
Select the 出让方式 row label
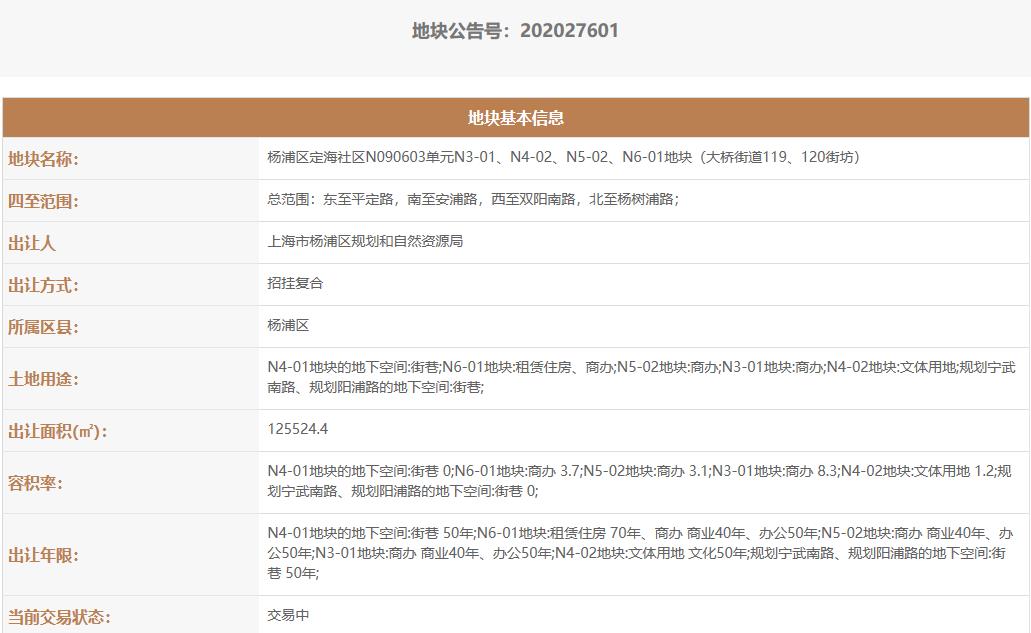43,285
